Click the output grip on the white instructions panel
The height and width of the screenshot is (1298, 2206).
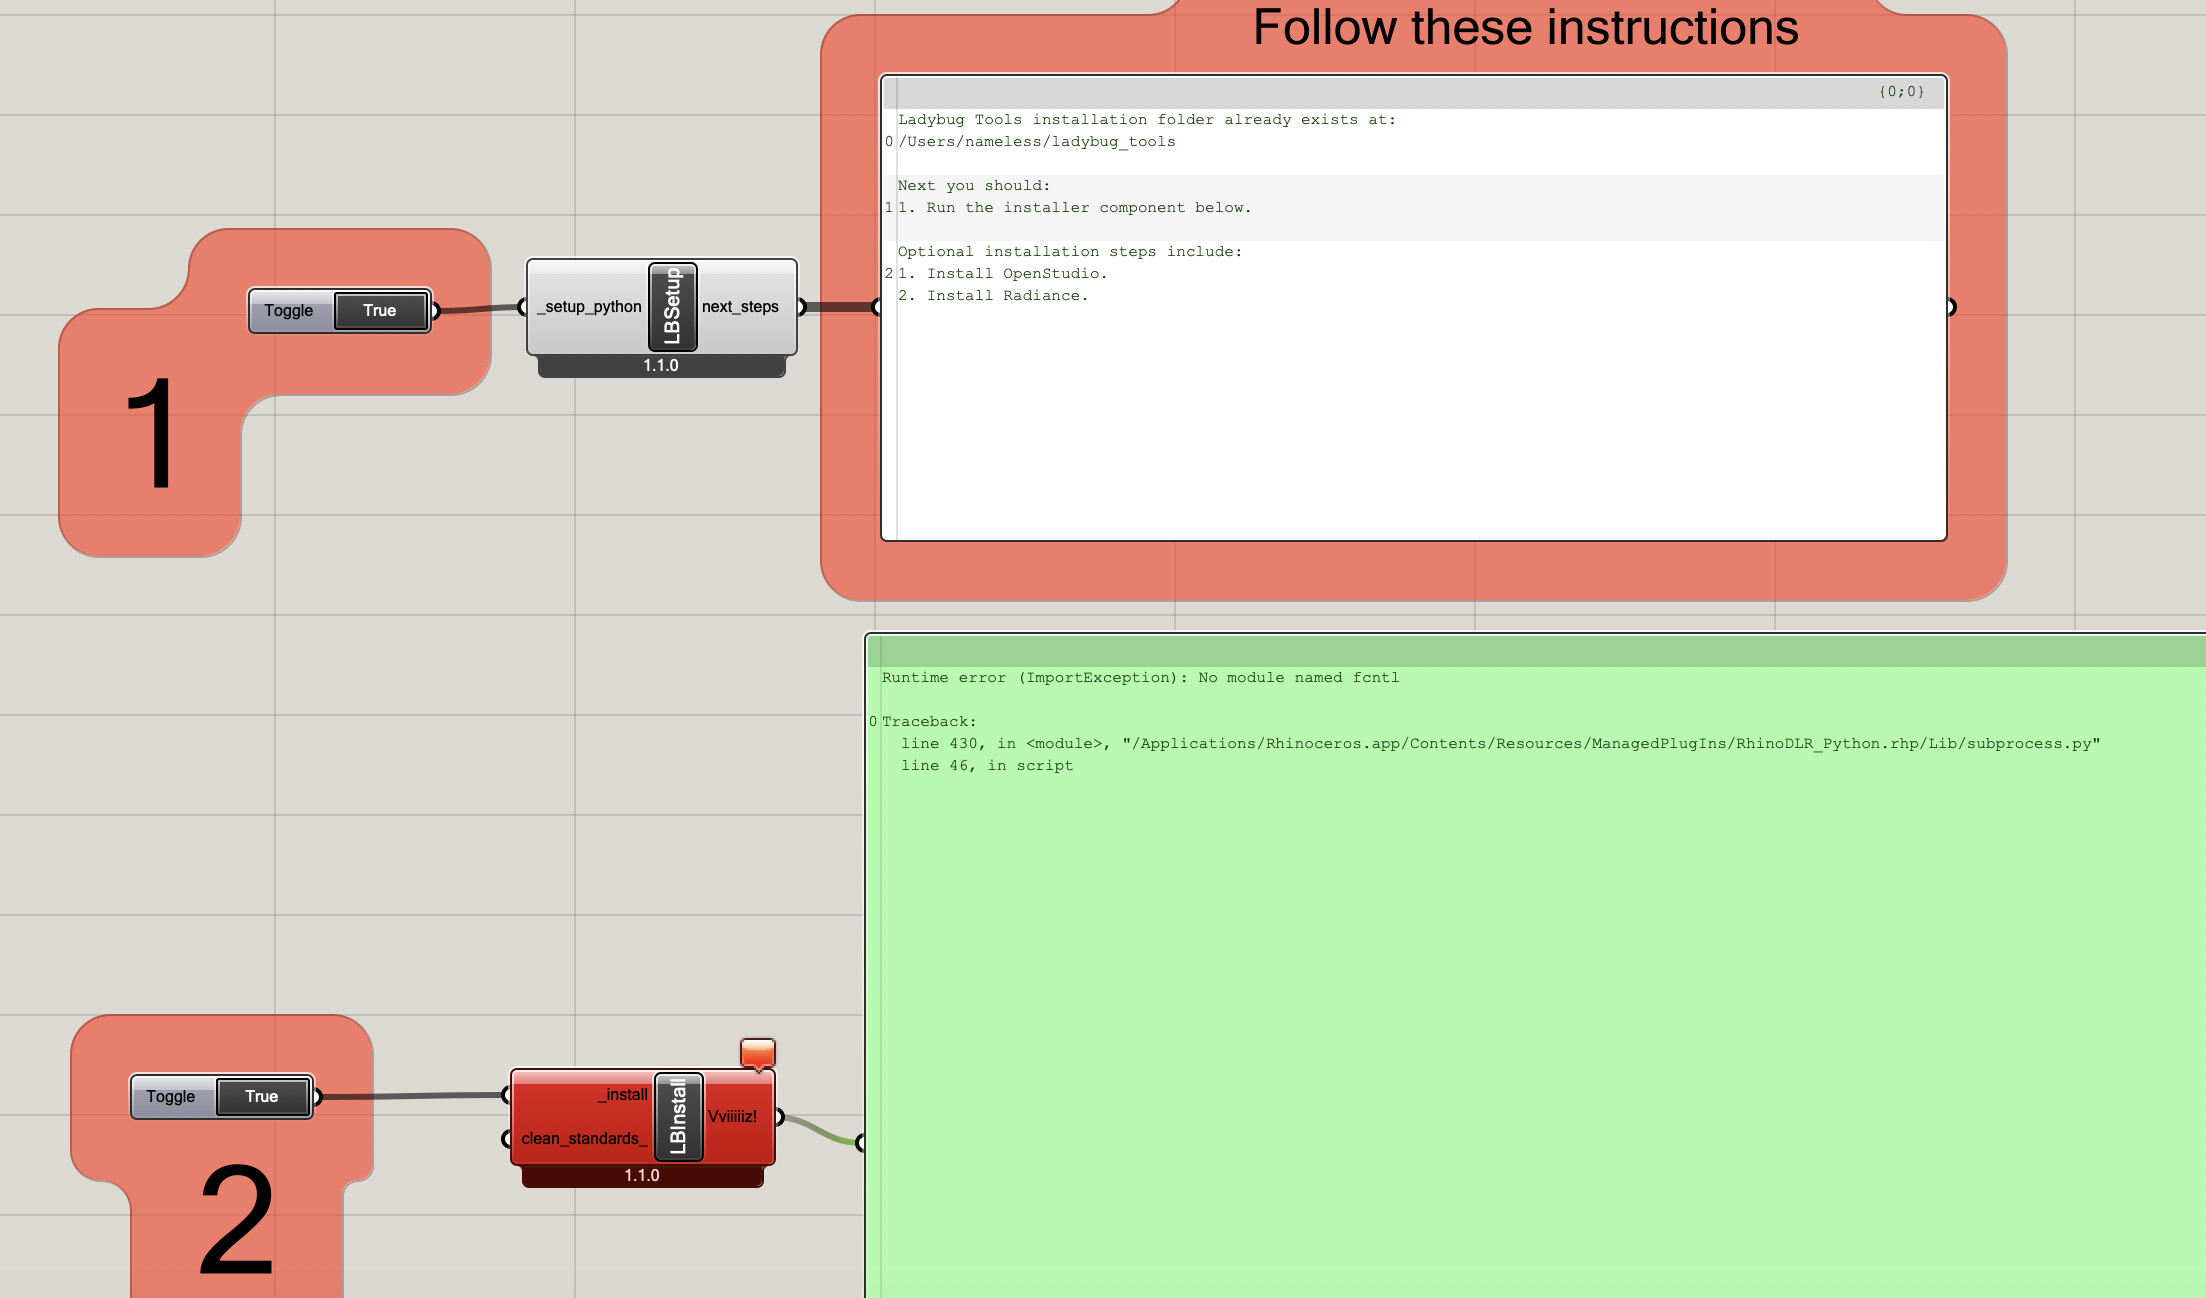(x=1950, y=307)
